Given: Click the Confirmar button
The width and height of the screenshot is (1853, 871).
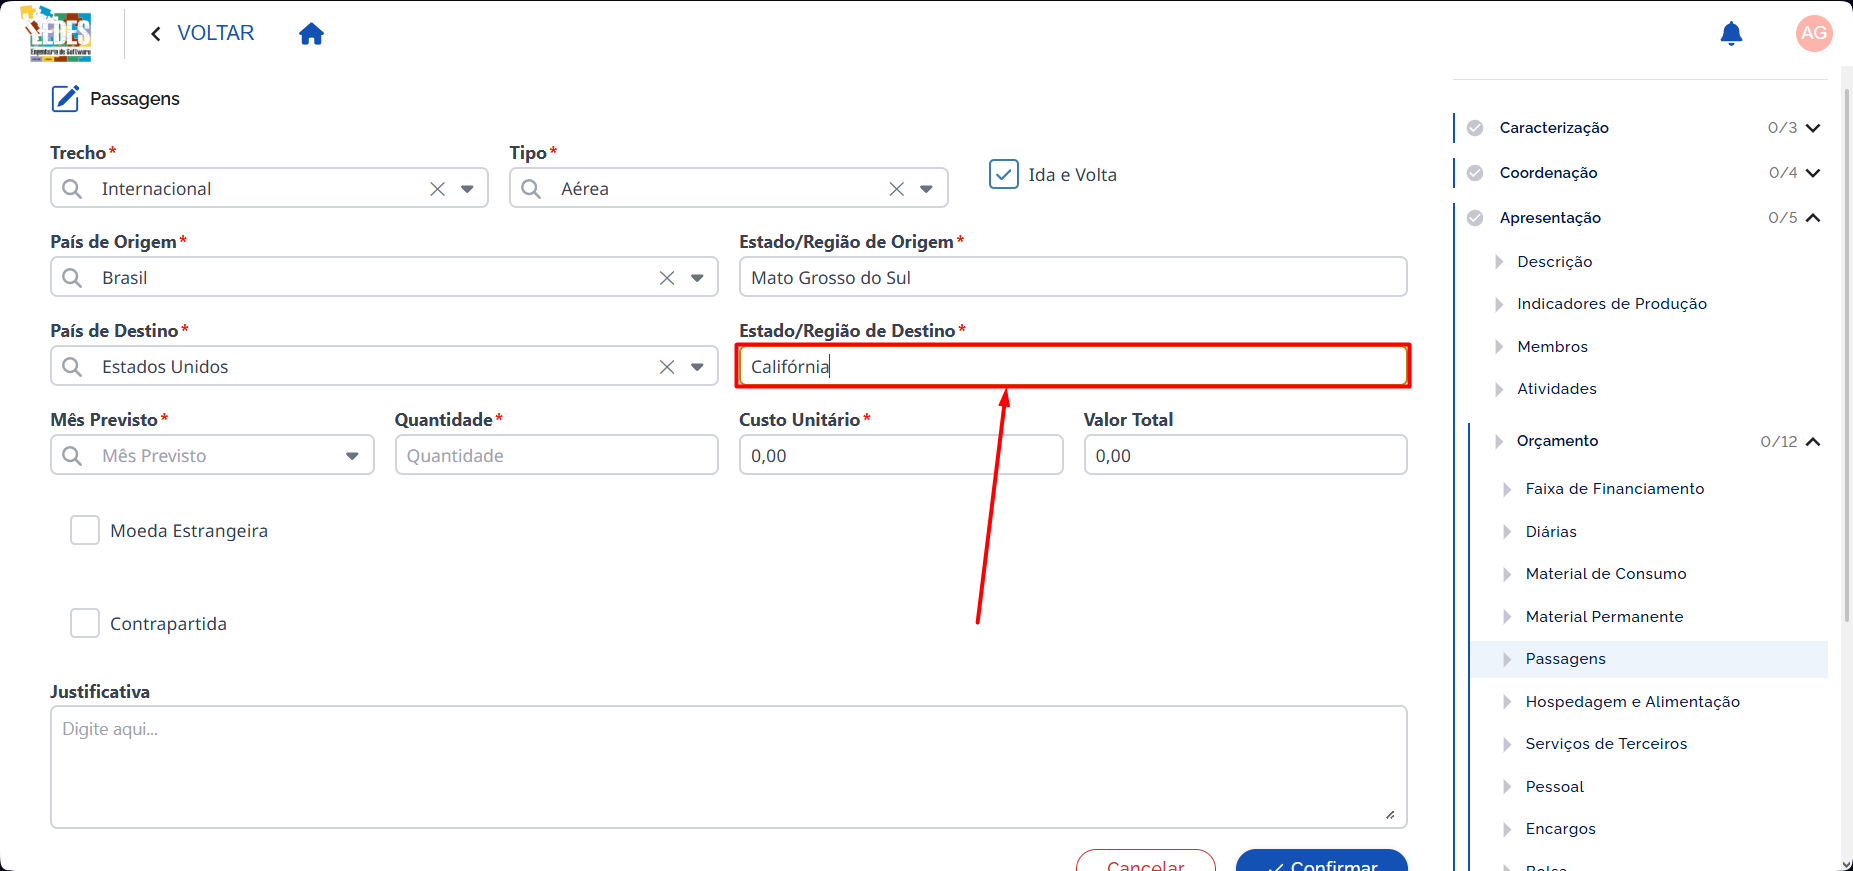Looking at the screenshot, I should 1322,861.
